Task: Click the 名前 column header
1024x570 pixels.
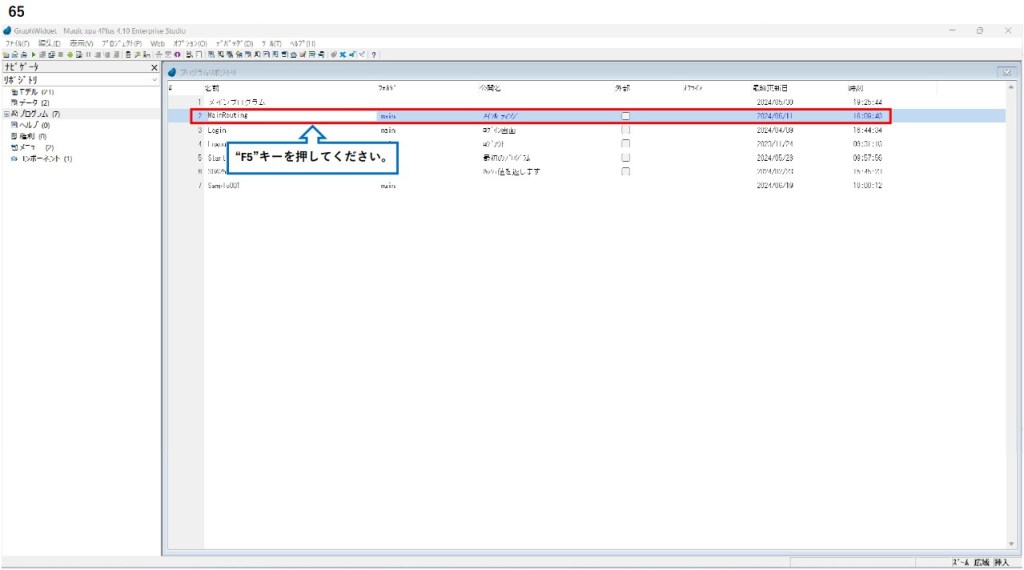Action: [212, 88]
